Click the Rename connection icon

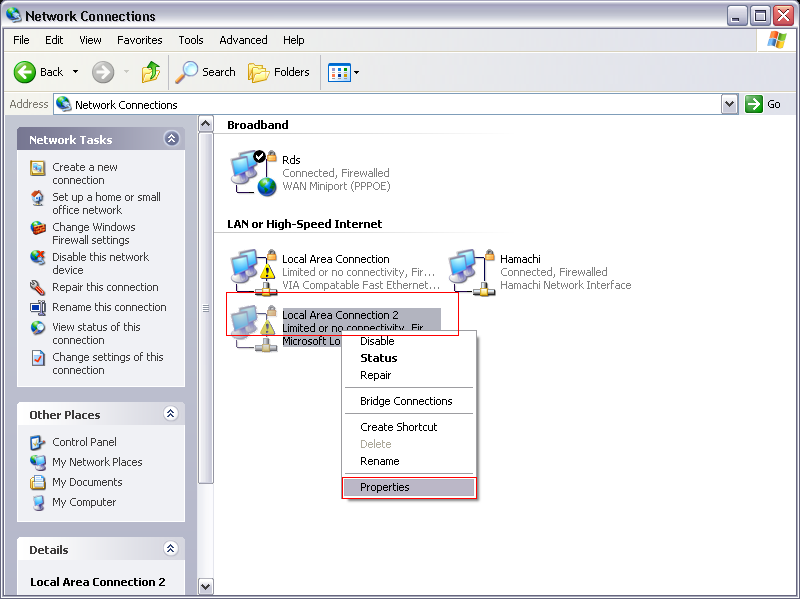pos(38,308)
